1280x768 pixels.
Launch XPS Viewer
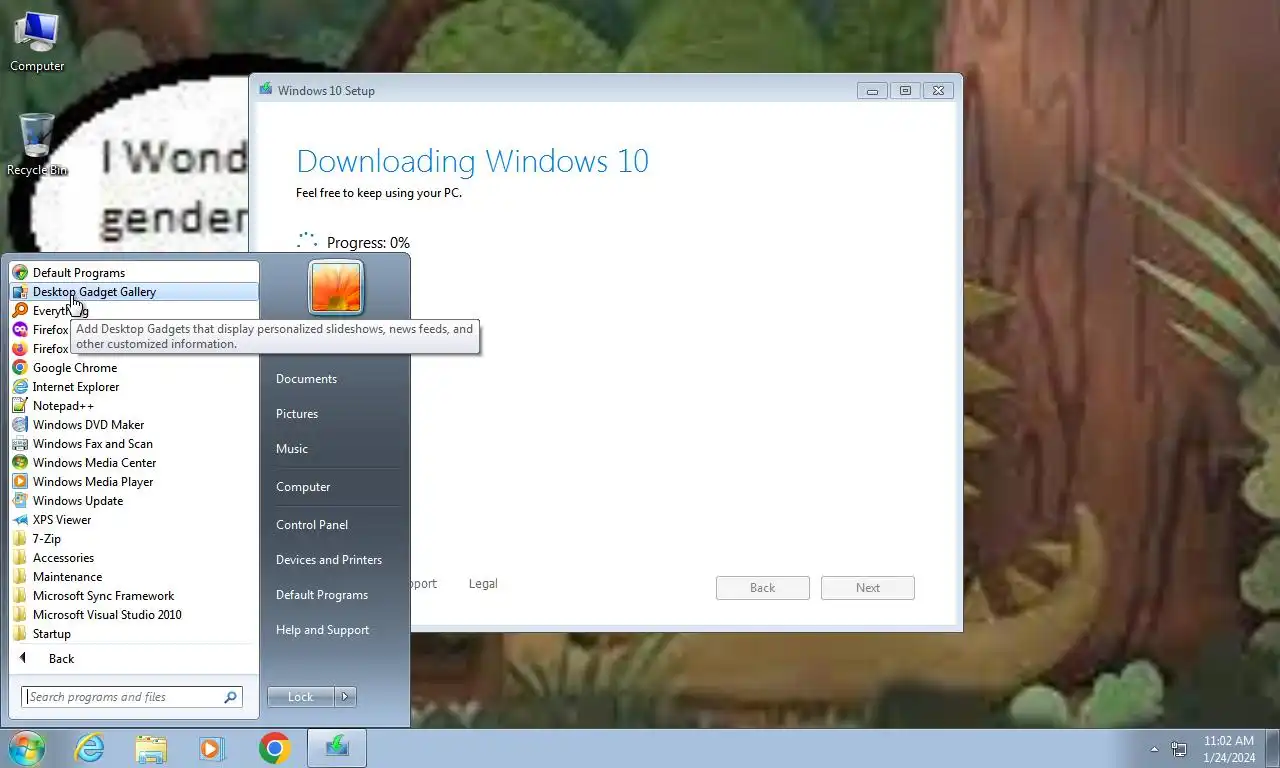[x=134, y=519]
